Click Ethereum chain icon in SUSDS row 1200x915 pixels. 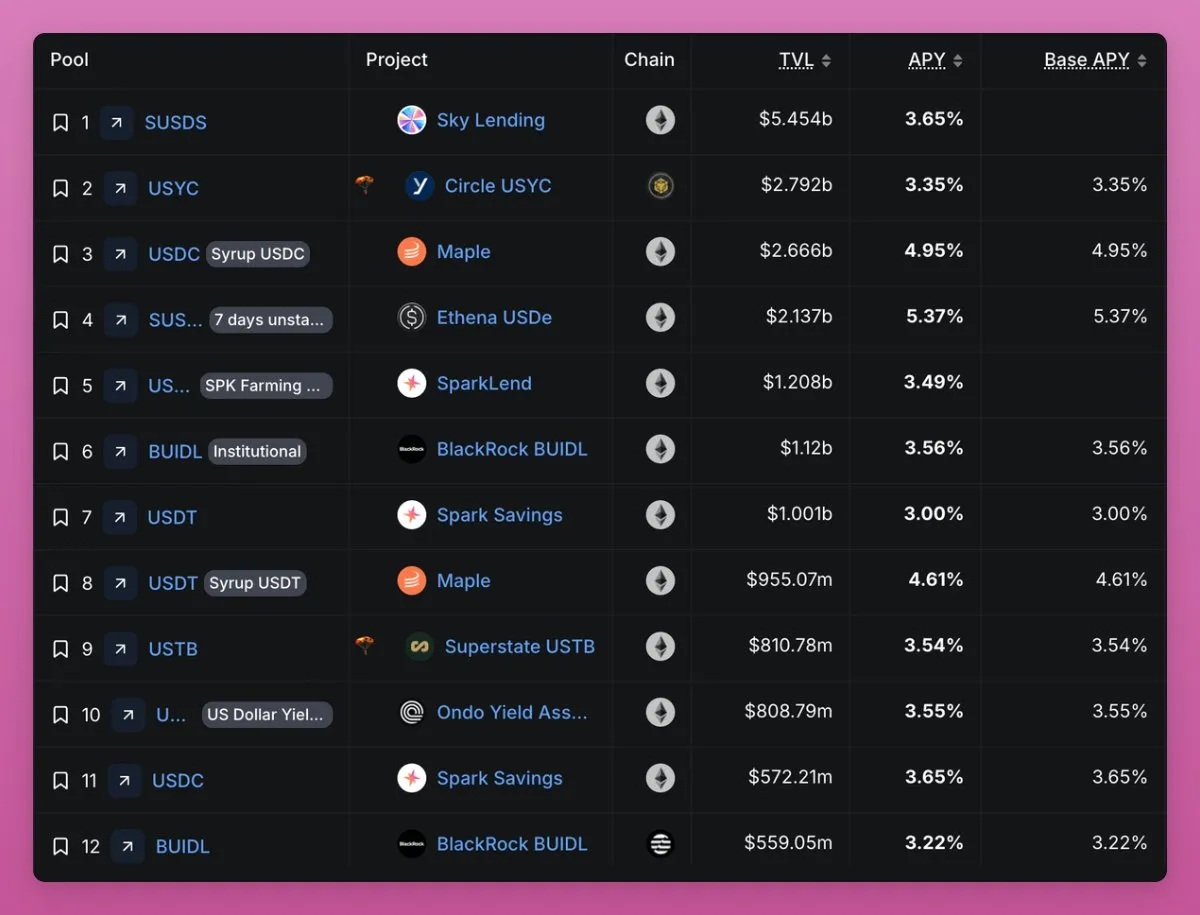(660, 121)
